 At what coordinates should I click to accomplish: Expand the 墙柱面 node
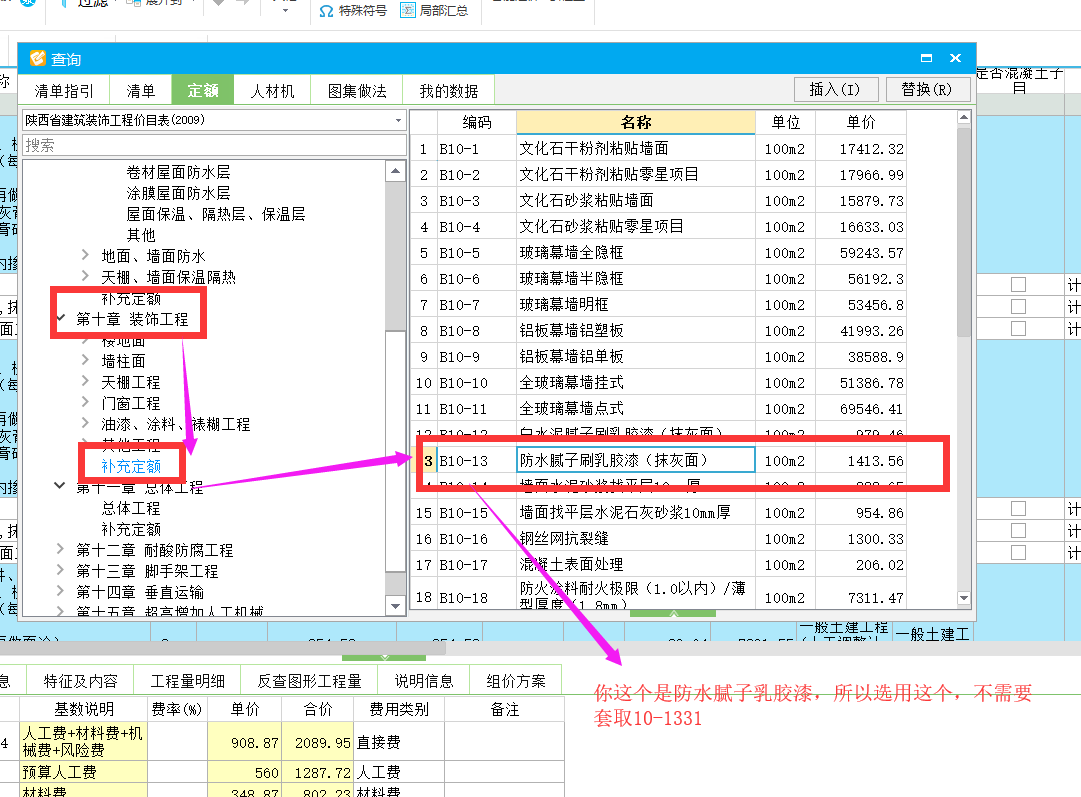pos(85,361)
